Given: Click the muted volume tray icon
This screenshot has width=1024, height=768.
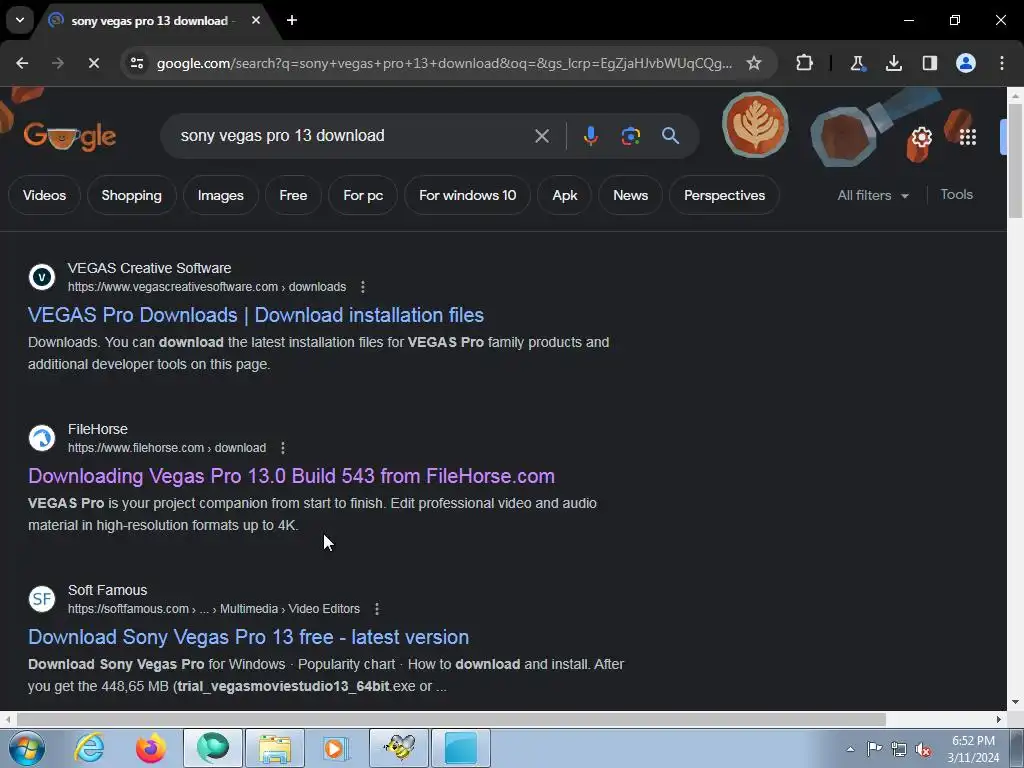Looking at the screenshot, I should point(923,749).
